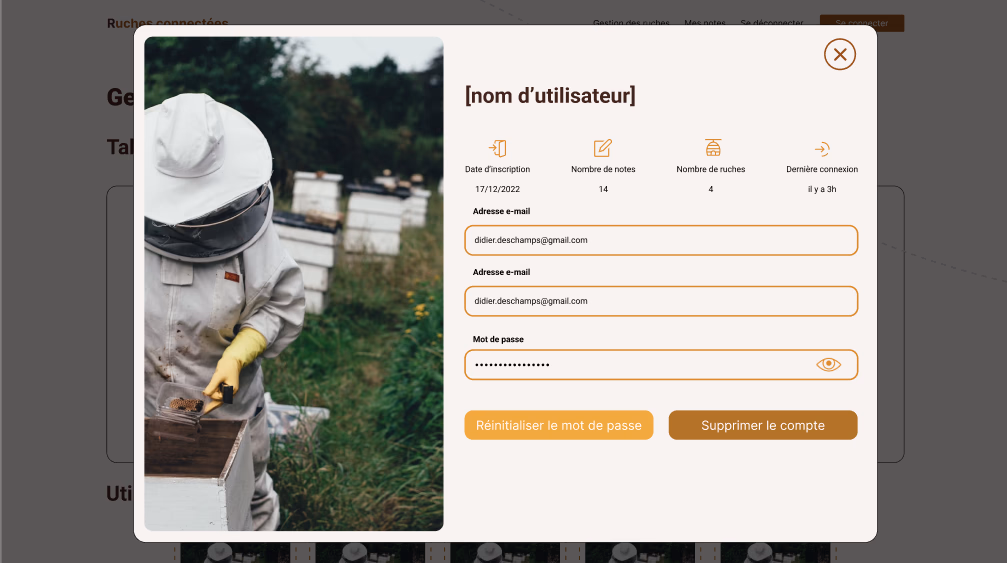Close the user profile modal
Screen dimensions: 1007x563
tap(839, 55)
